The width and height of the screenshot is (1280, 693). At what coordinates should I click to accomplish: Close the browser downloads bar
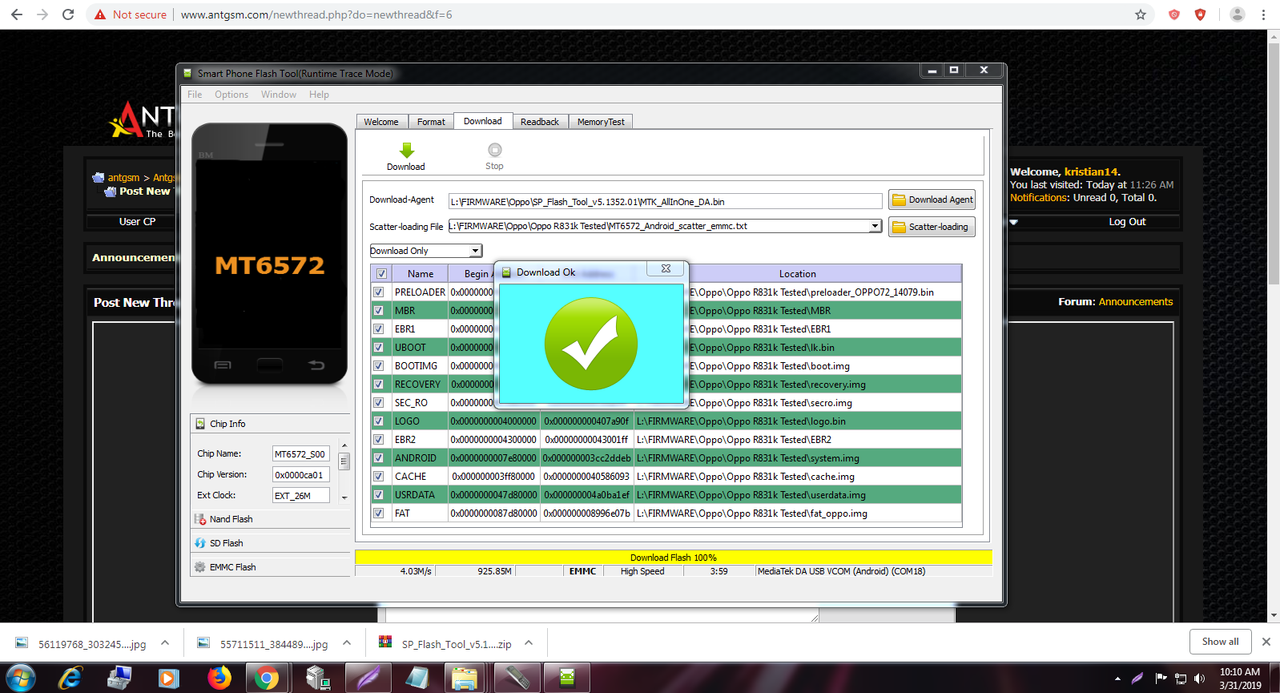click(1266, 642)
